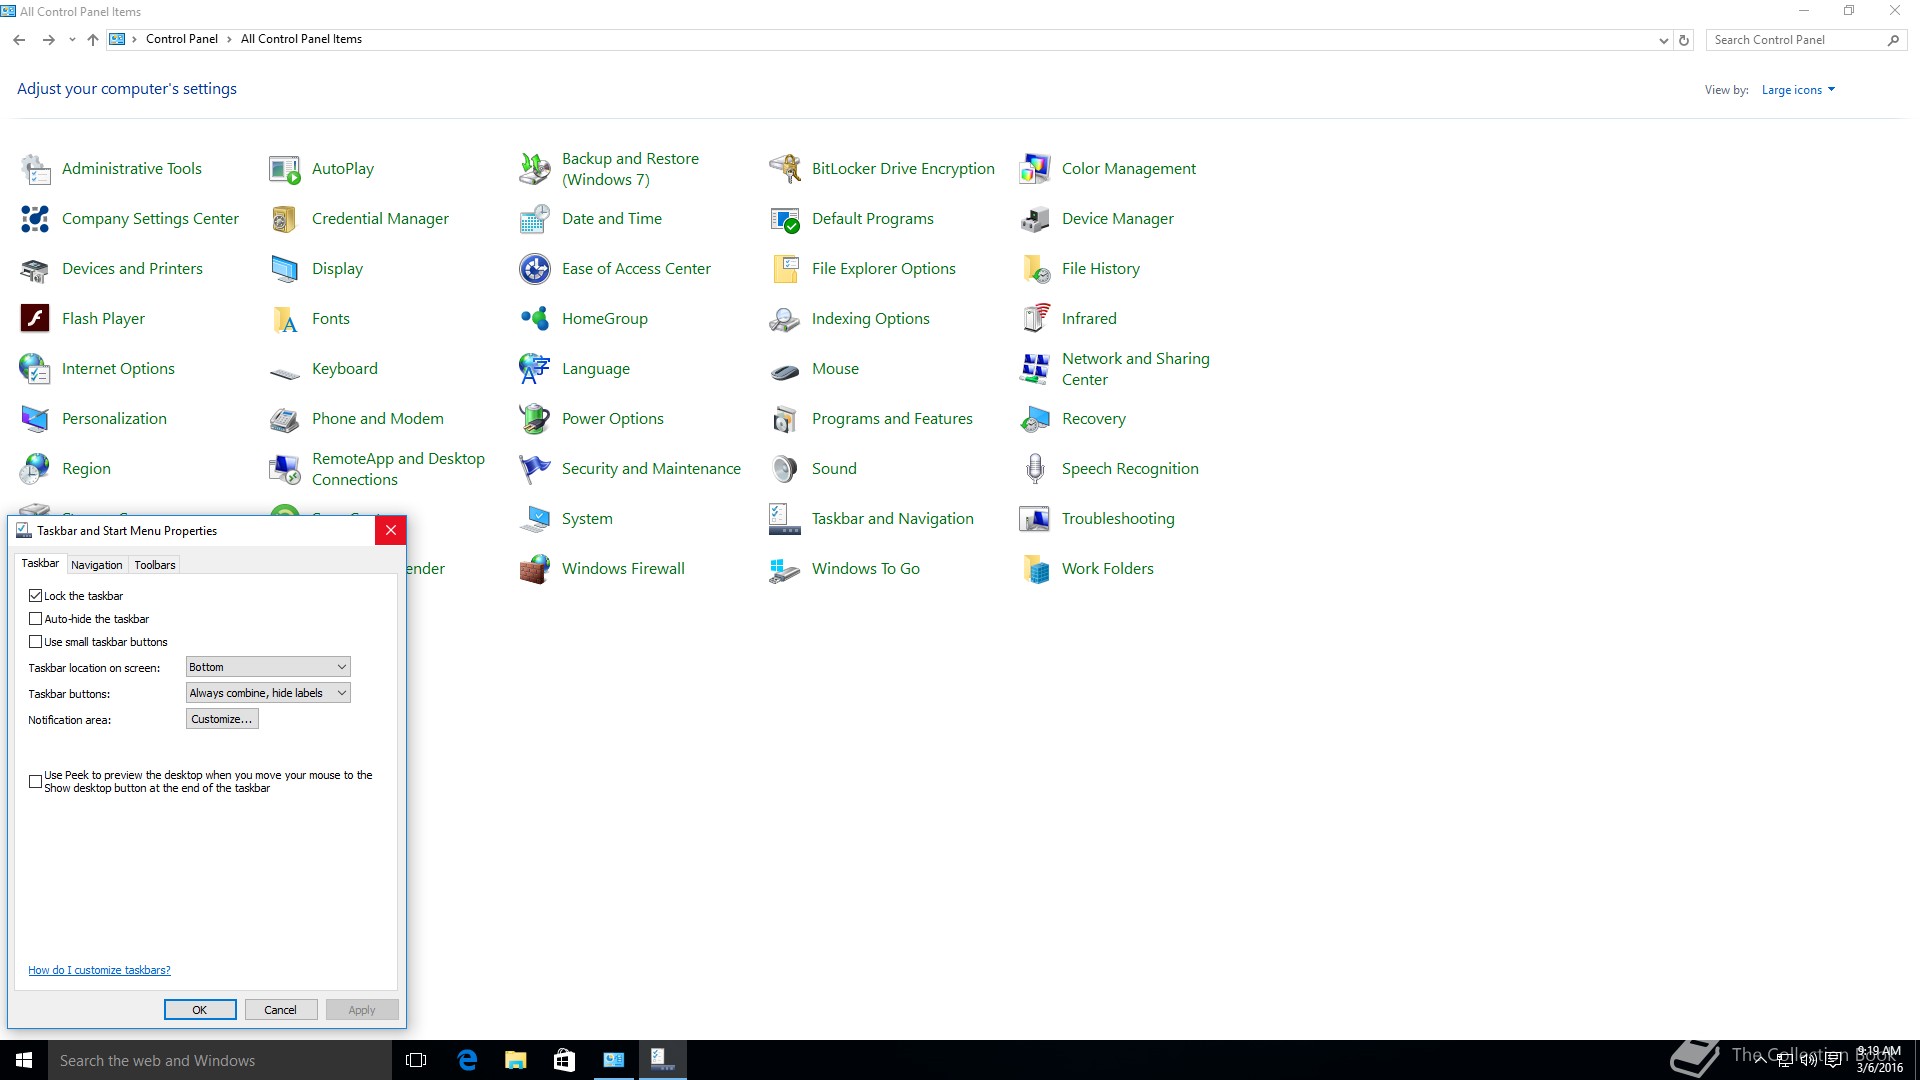Open View by Large icons dropdown
1920x1080 pixels.
(1798, 90)
